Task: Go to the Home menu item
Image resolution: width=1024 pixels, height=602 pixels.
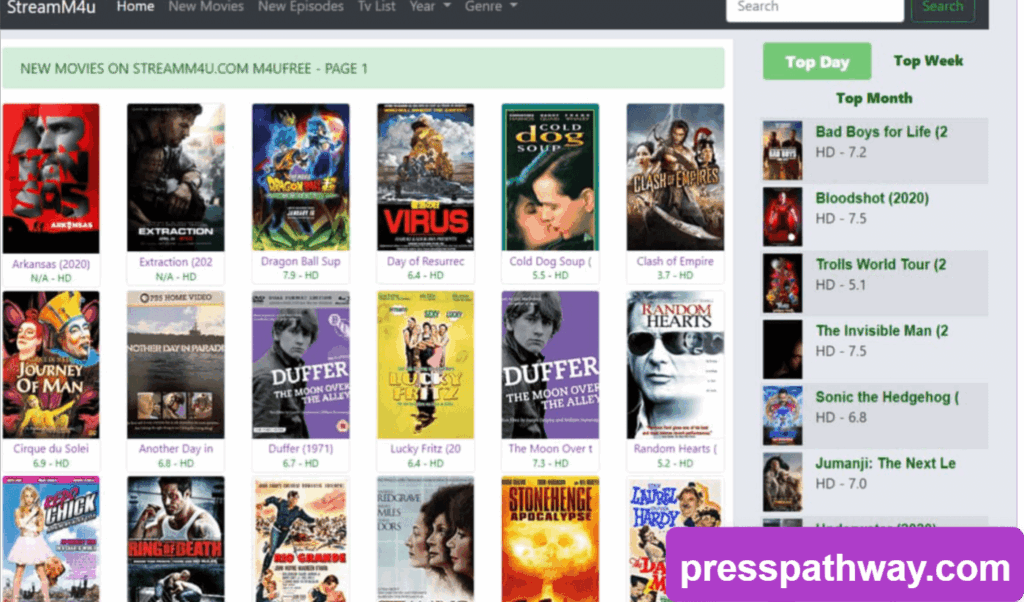Action: [135, 7]
